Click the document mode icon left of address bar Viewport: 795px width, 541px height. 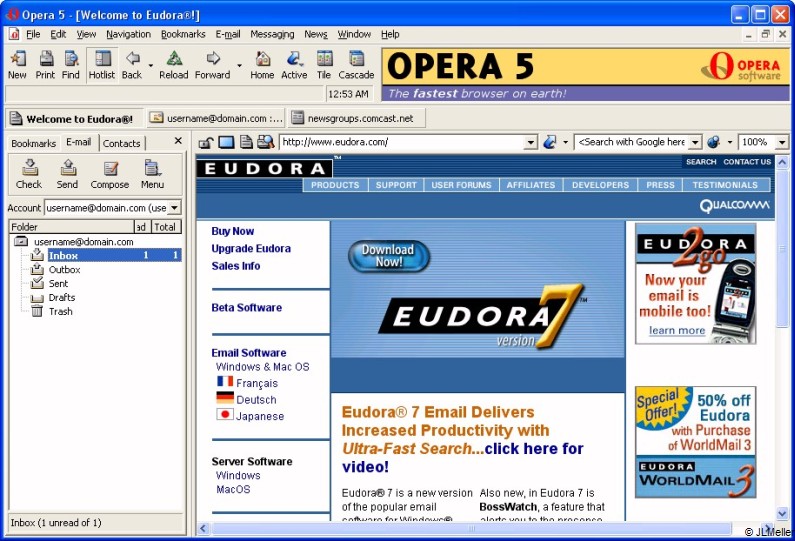tap(246, 142)
